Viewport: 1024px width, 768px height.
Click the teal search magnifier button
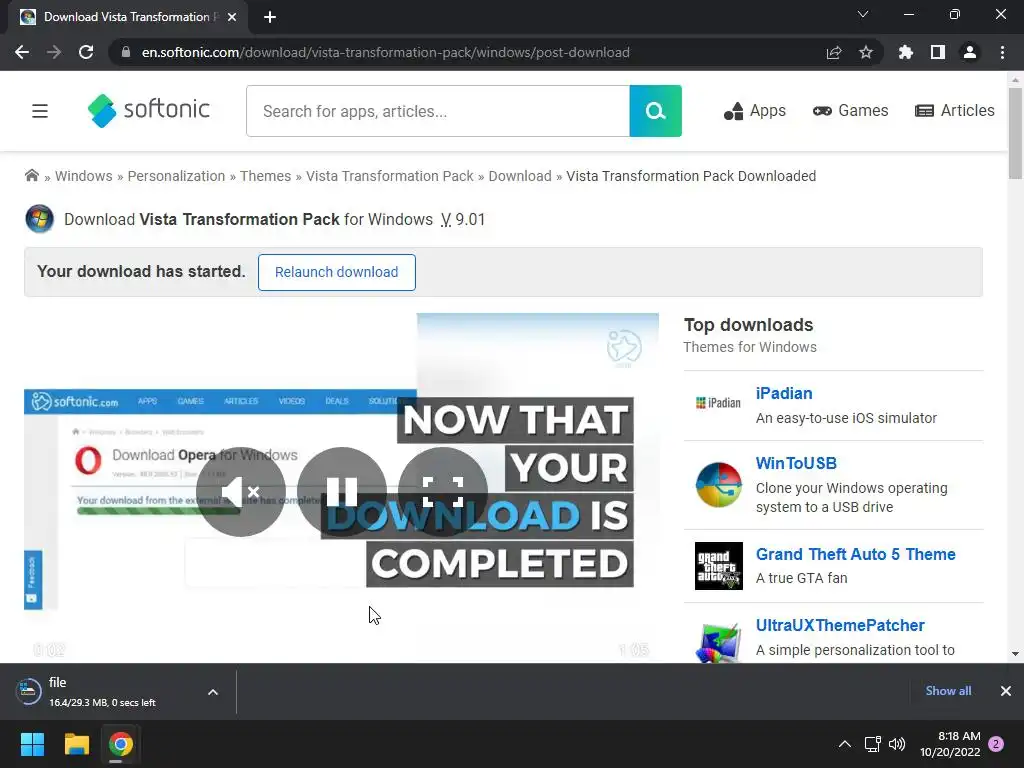[x=655, y=111]
